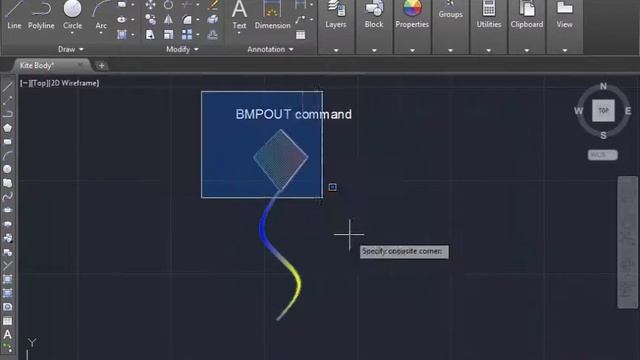Click the Explode tool in Modify panel

(x=213, y=20)
